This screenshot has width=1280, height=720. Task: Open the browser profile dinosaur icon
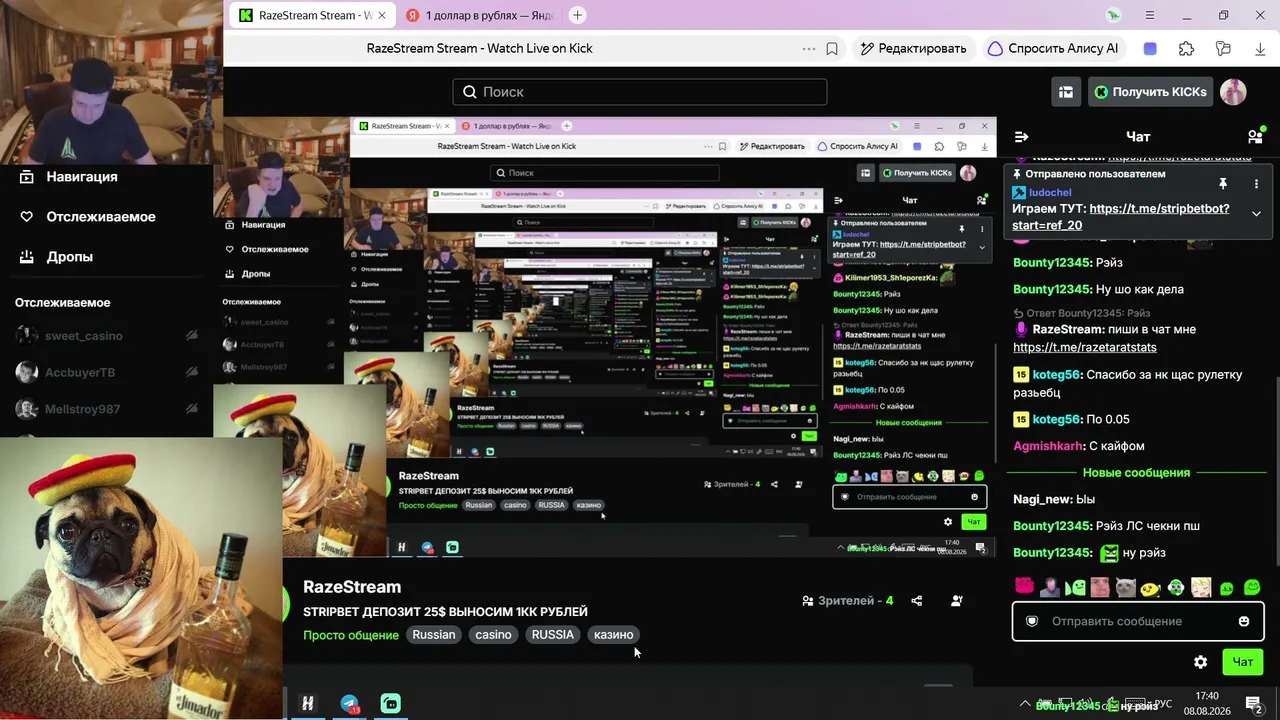coord(1115,15)
